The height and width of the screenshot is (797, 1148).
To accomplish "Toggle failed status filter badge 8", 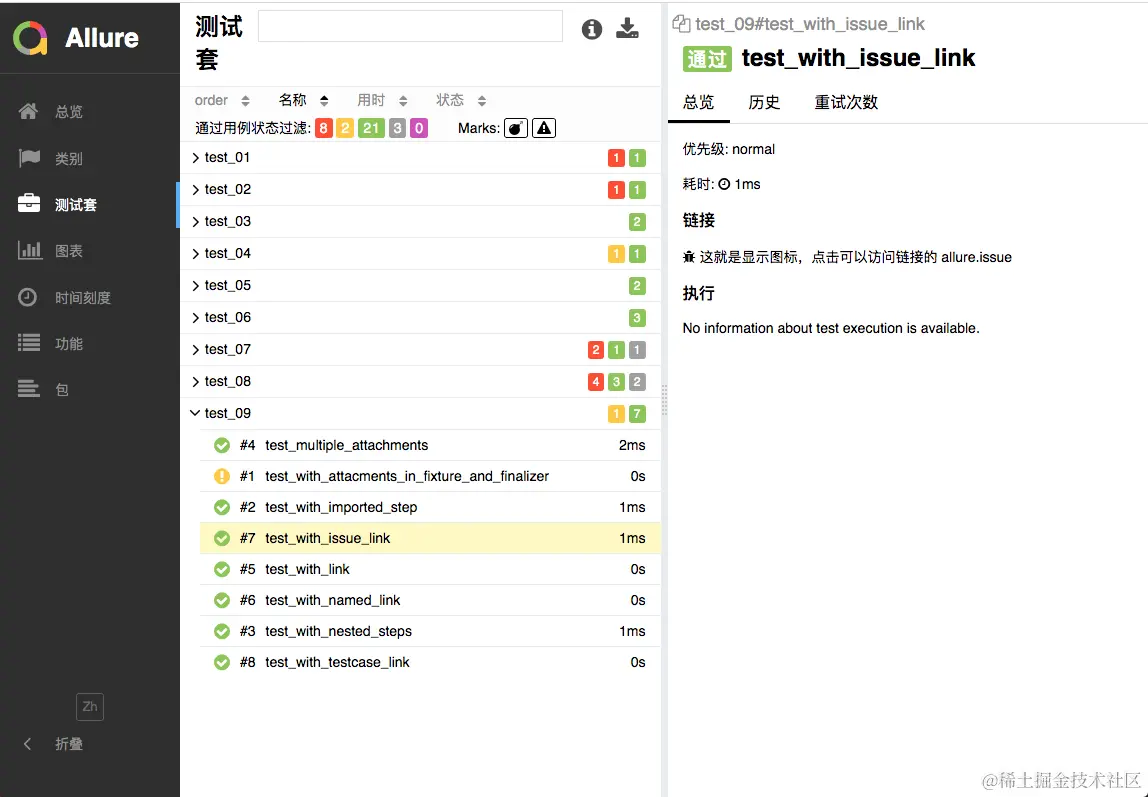I will tap(324, 129).
